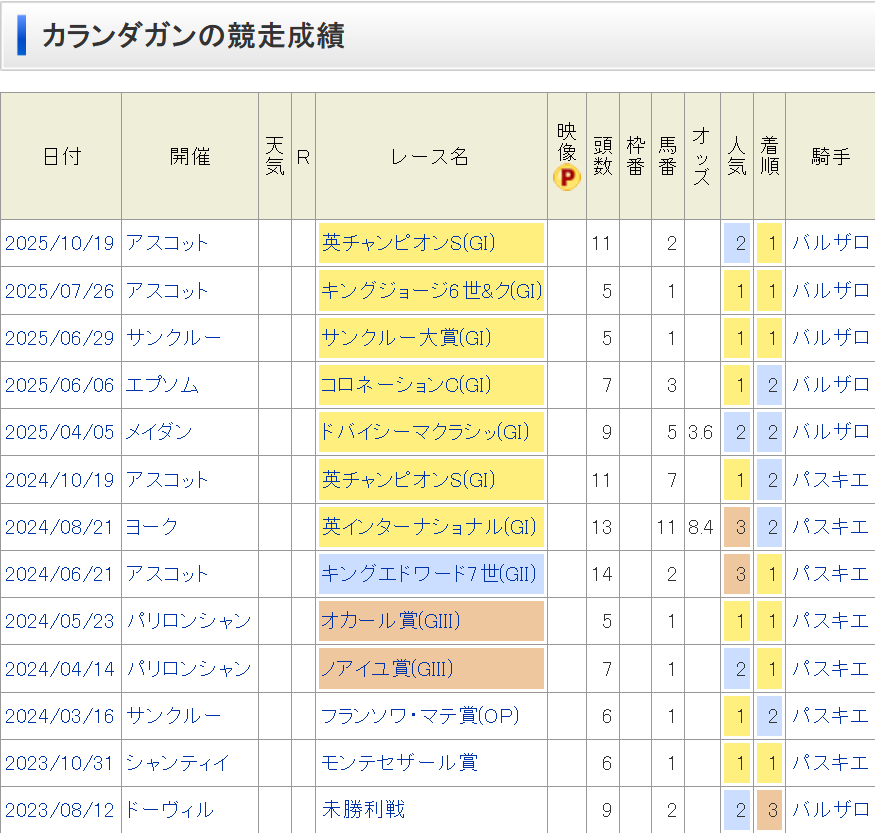The width and height of the screenshot is (875, 833).
Task: Open パリロンシャン venue link in 2024/04/14 row
Action: 189,668
